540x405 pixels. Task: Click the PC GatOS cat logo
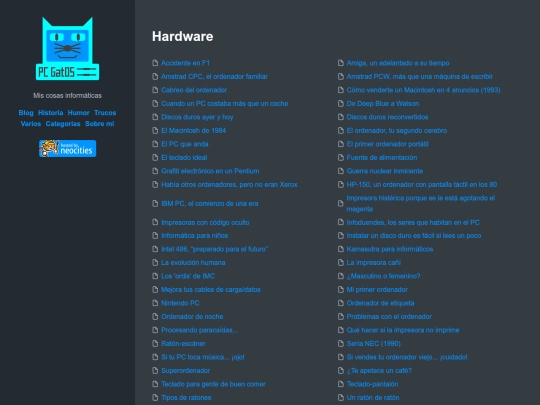(x=68, y=49)
